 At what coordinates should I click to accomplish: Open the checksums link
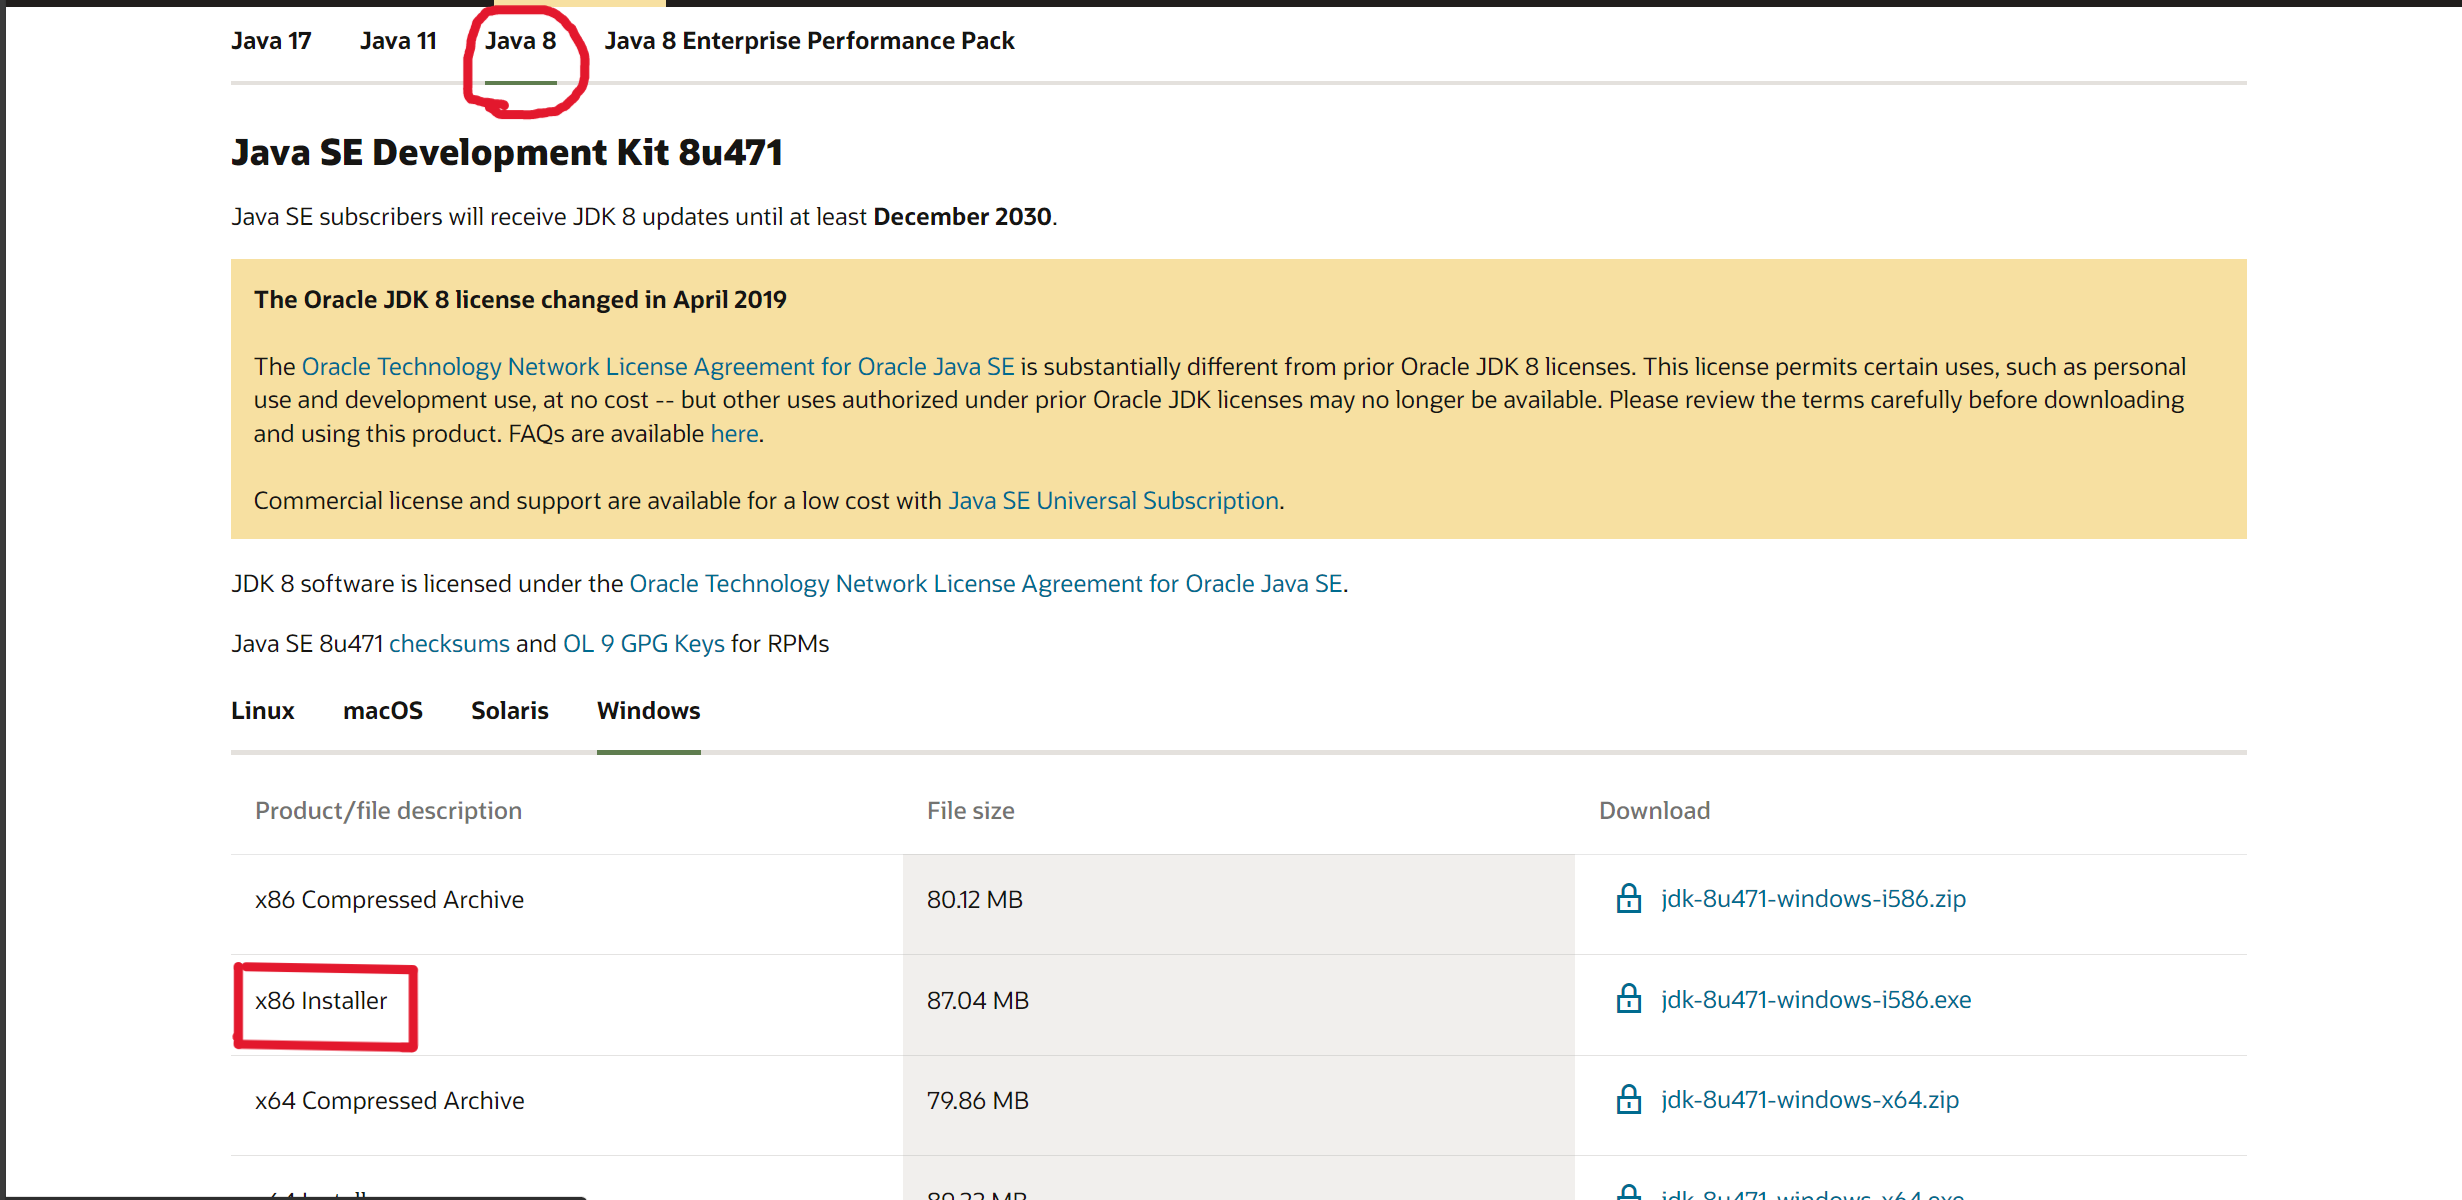click(x=449, y=644)
